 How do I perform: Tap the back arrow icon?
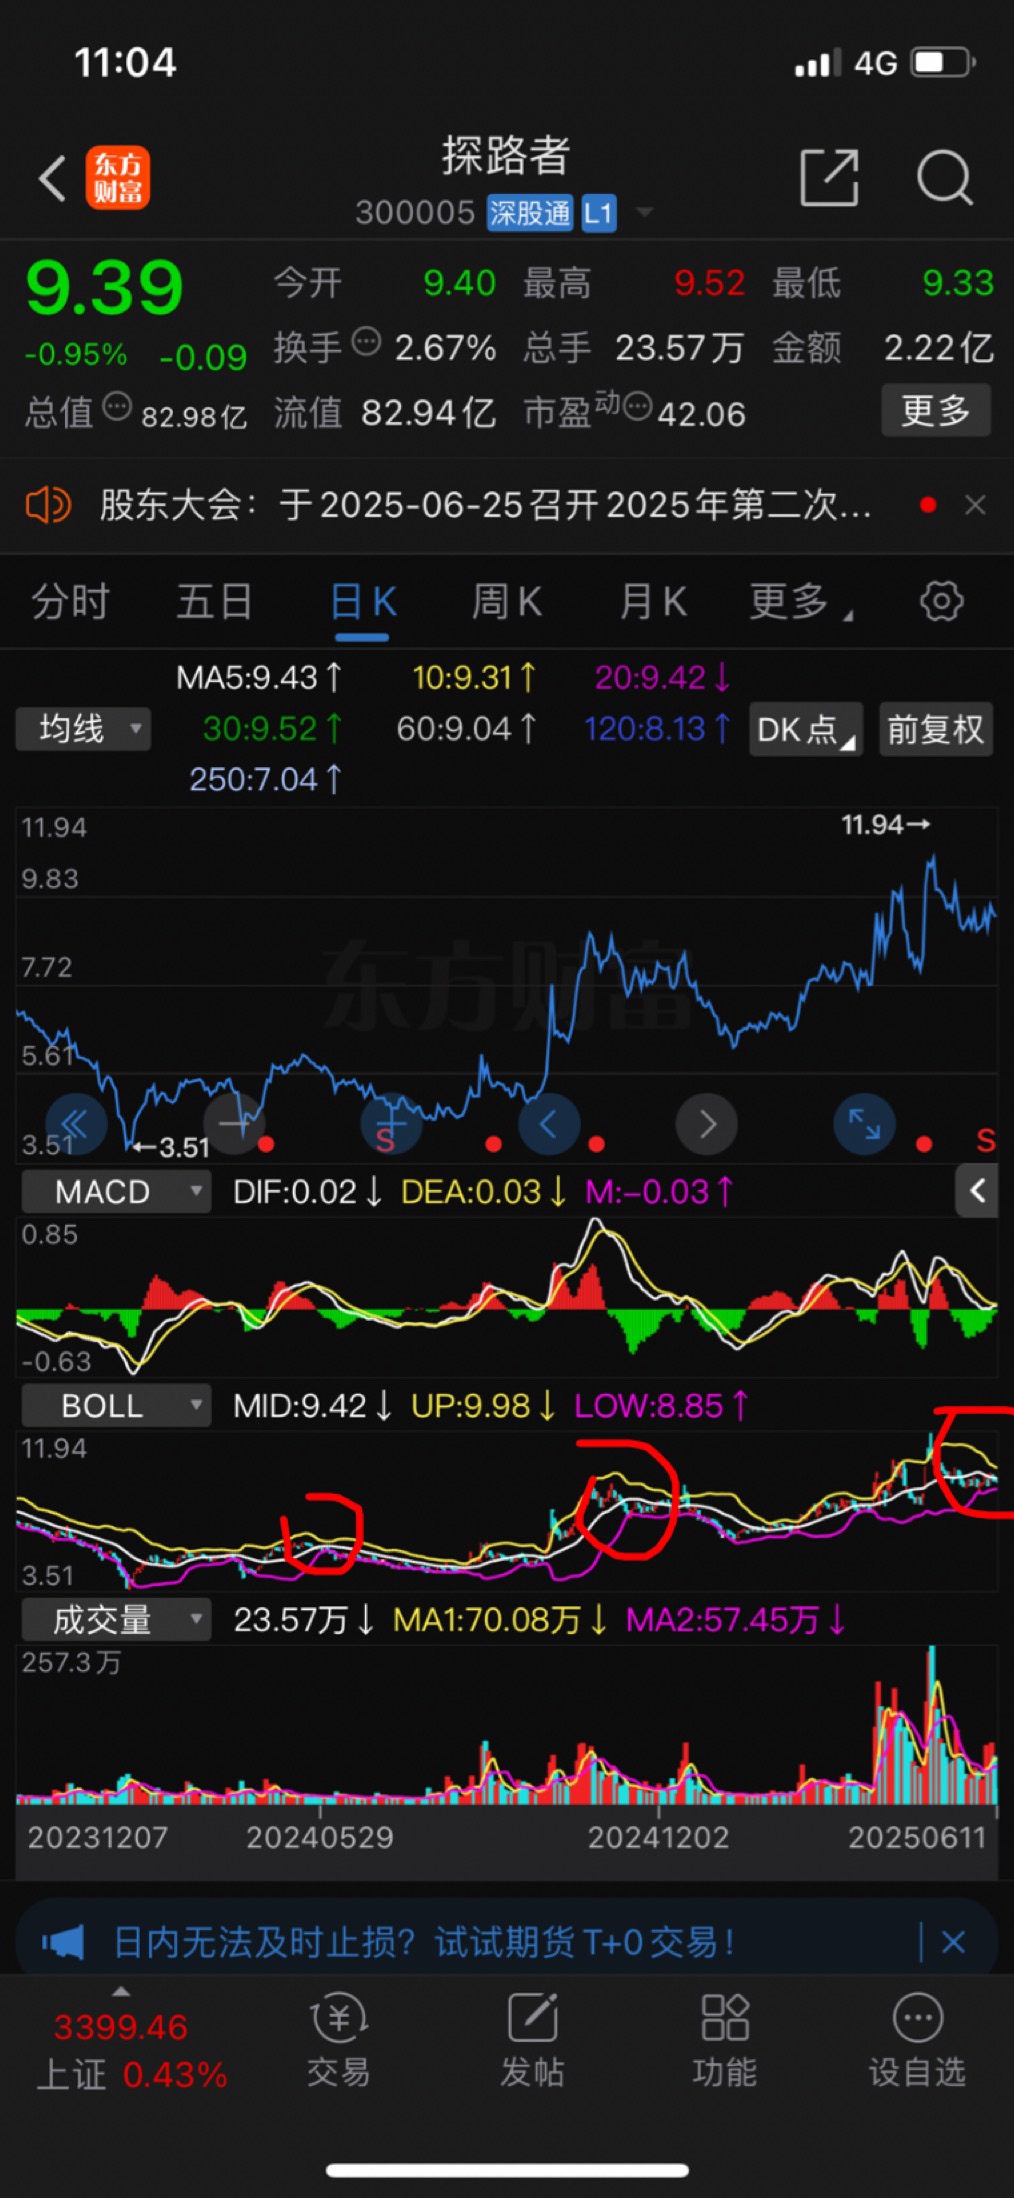(x=52, y=179)
